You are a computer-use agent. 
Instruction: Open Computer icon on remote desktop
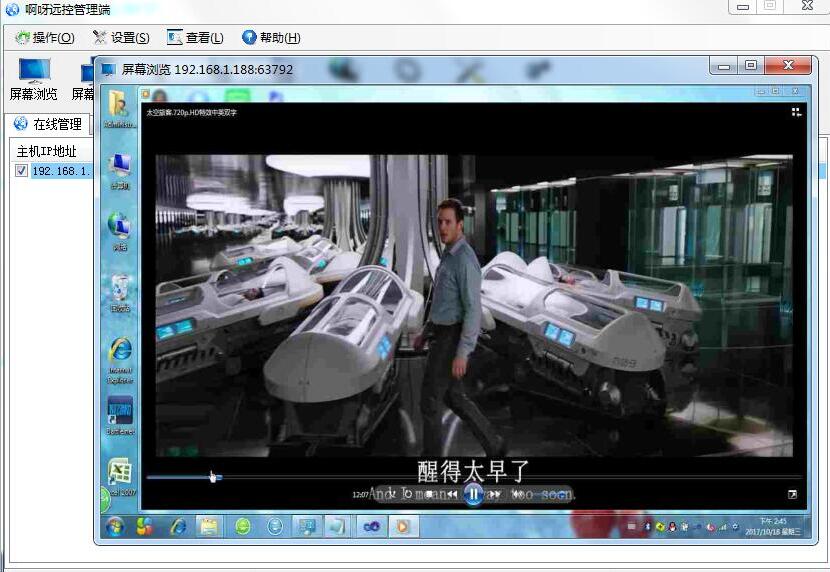pyautogui.click(x=120, y=171)
